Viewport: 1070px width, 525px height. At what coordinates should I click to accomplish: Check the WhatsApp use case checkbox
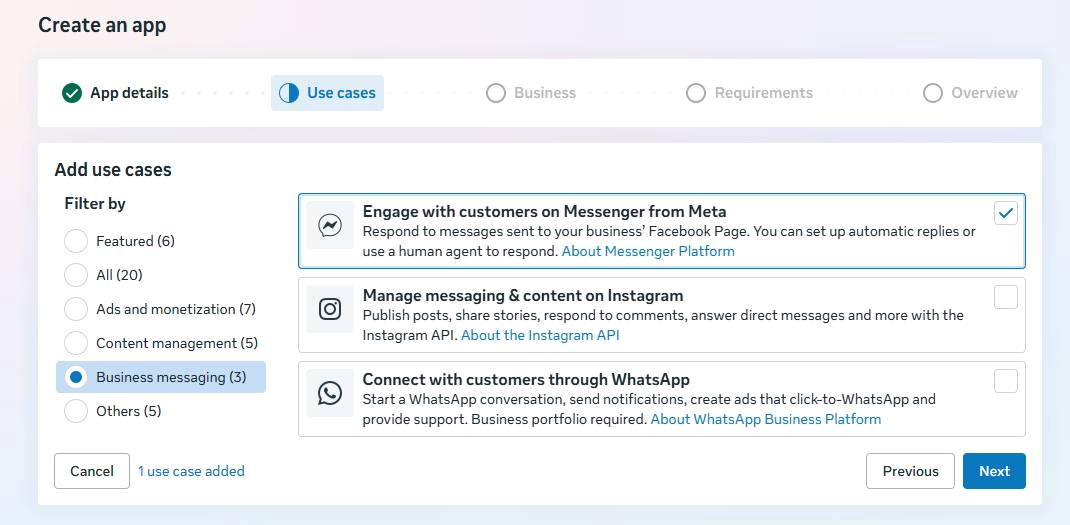(x=1005, y=381)
